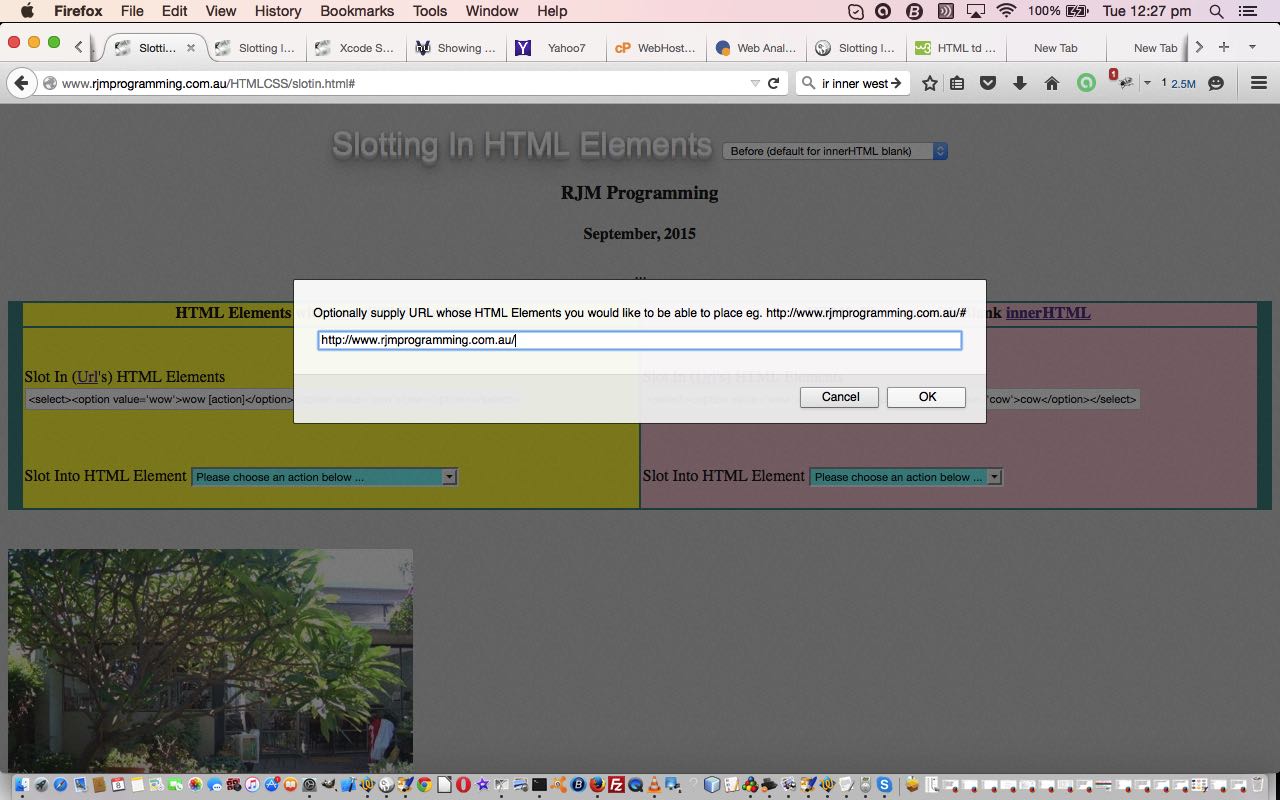Screen dimensions: 1280x800
Task: Click OK in the URL prompt
Action: 926,397
